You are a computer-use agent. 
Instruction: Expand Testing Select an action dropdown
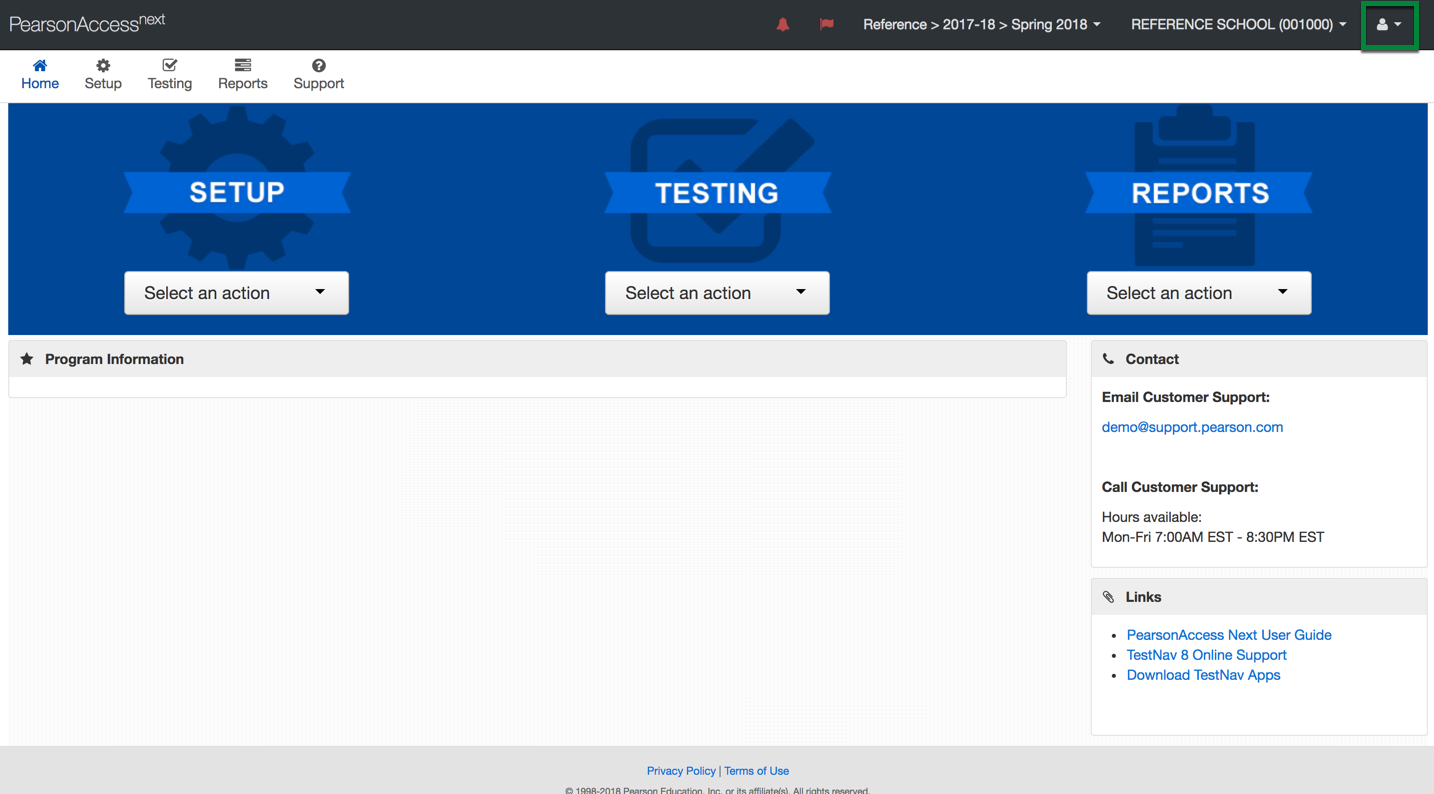click(x=717, y=293)
